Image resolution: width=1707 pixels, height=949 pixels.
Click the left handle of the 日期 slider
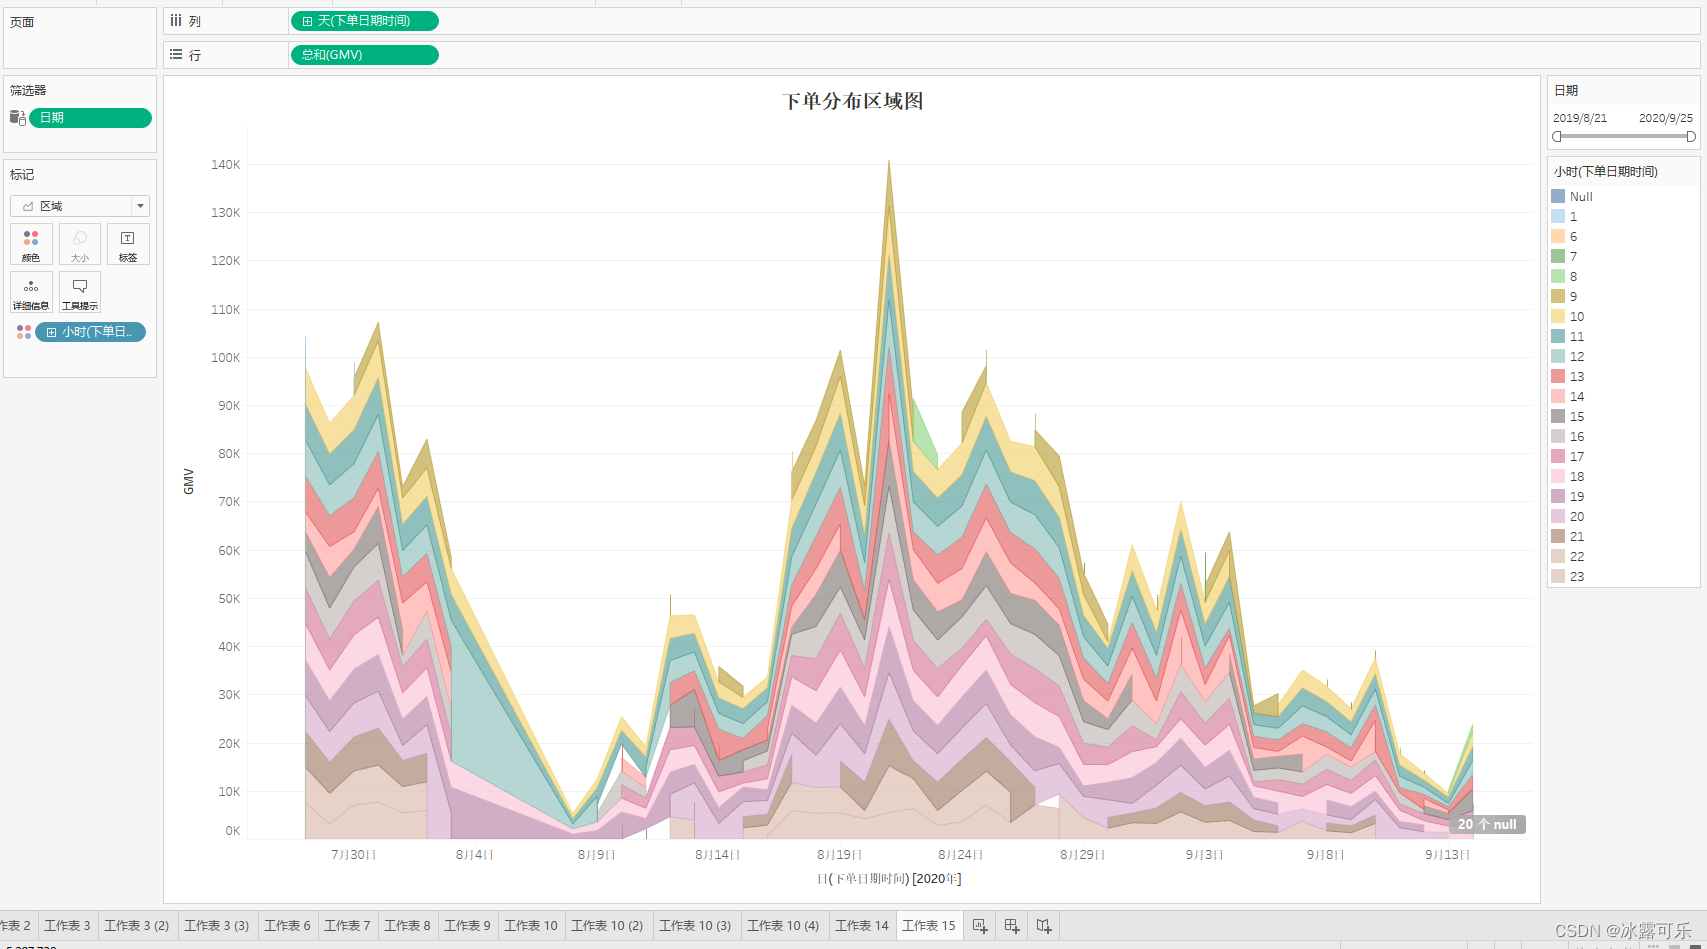click(1557, 137)
